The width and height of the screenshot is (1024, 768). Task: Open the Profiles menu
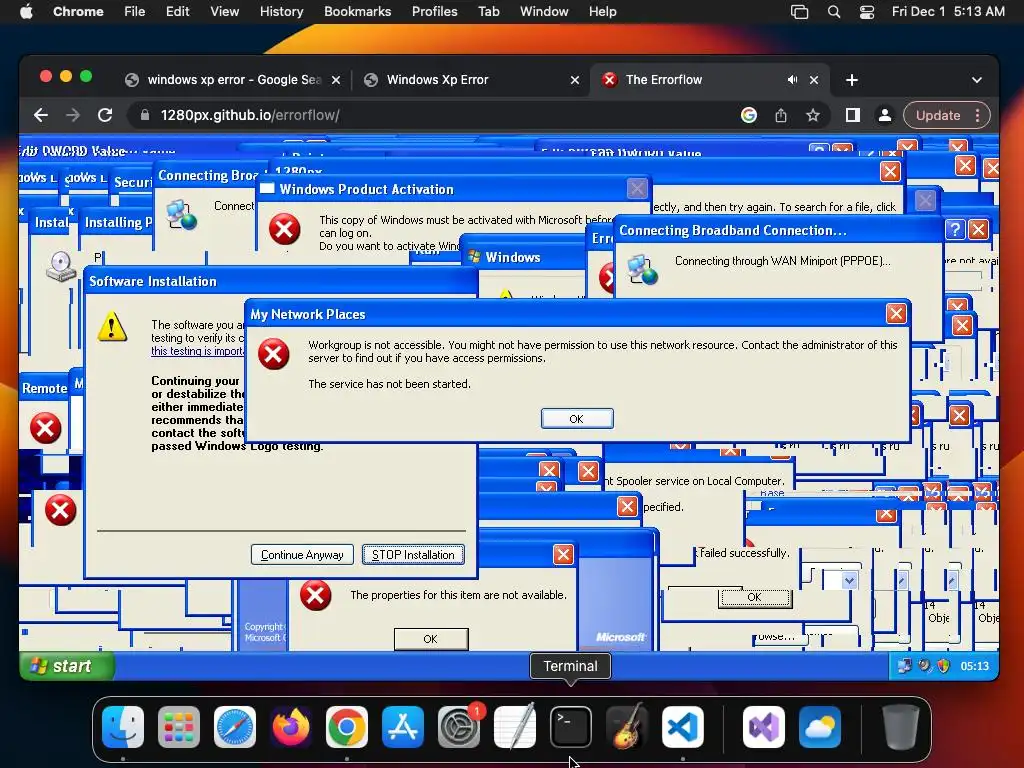434,12
